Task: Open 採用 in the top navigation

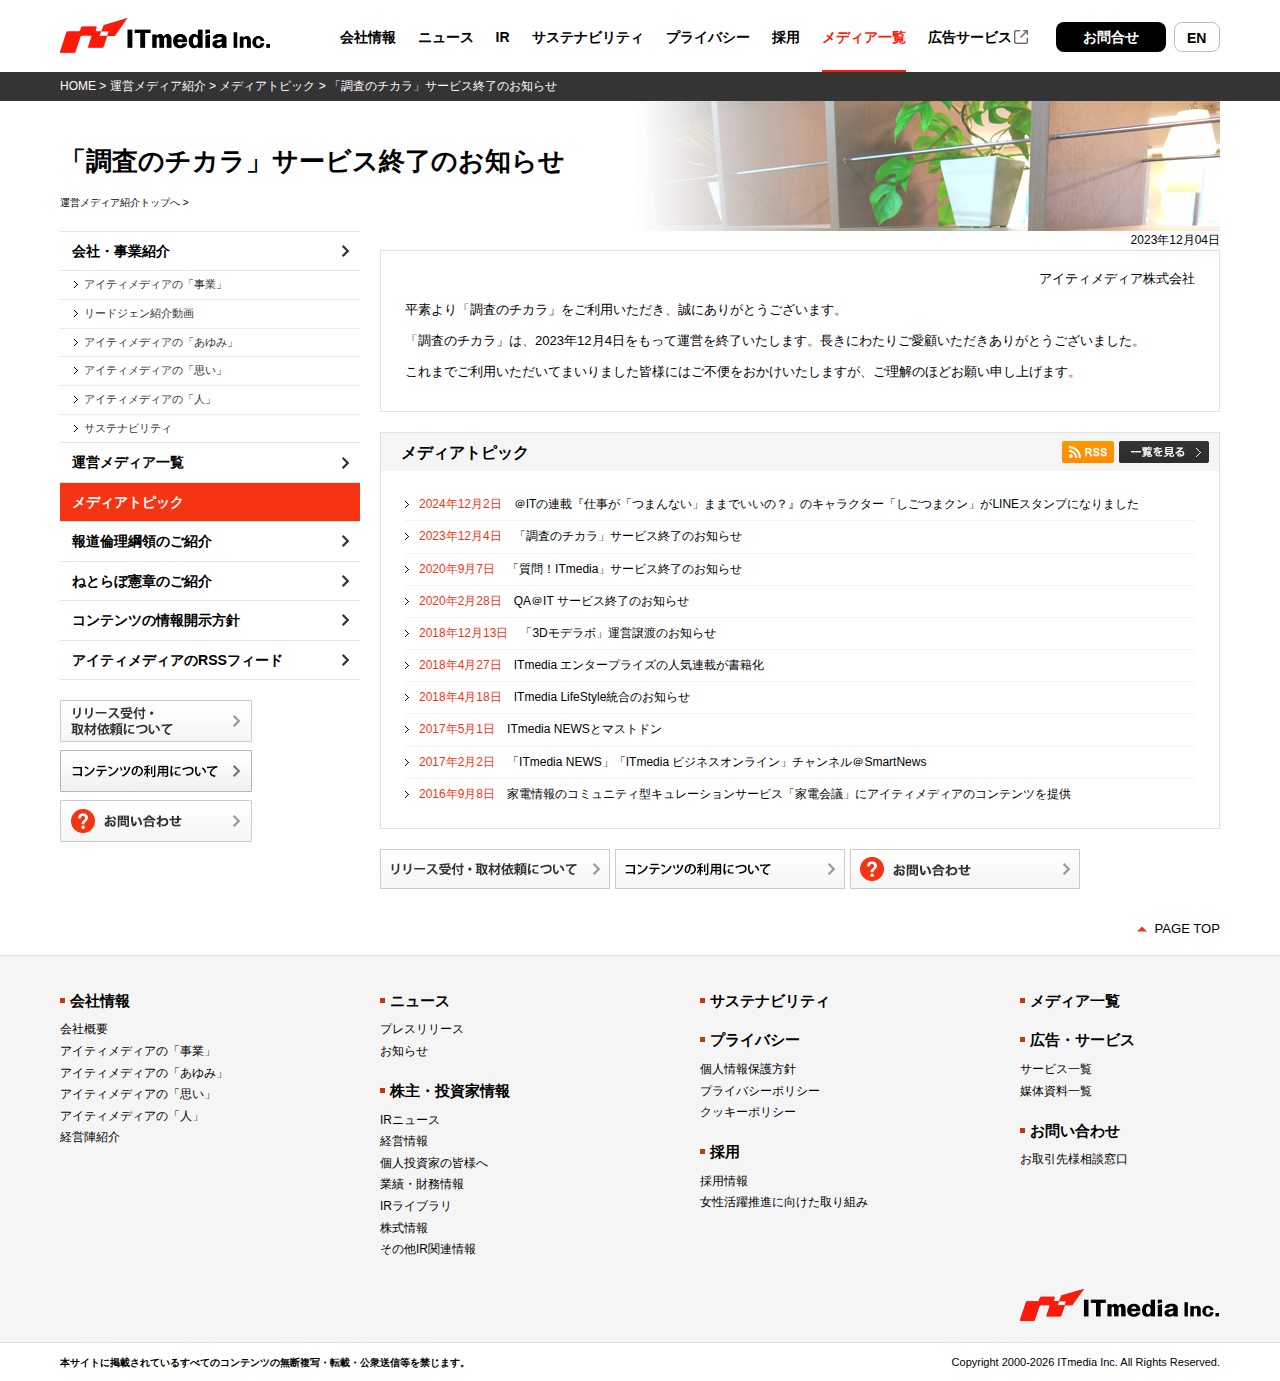Action: (786, 37)
